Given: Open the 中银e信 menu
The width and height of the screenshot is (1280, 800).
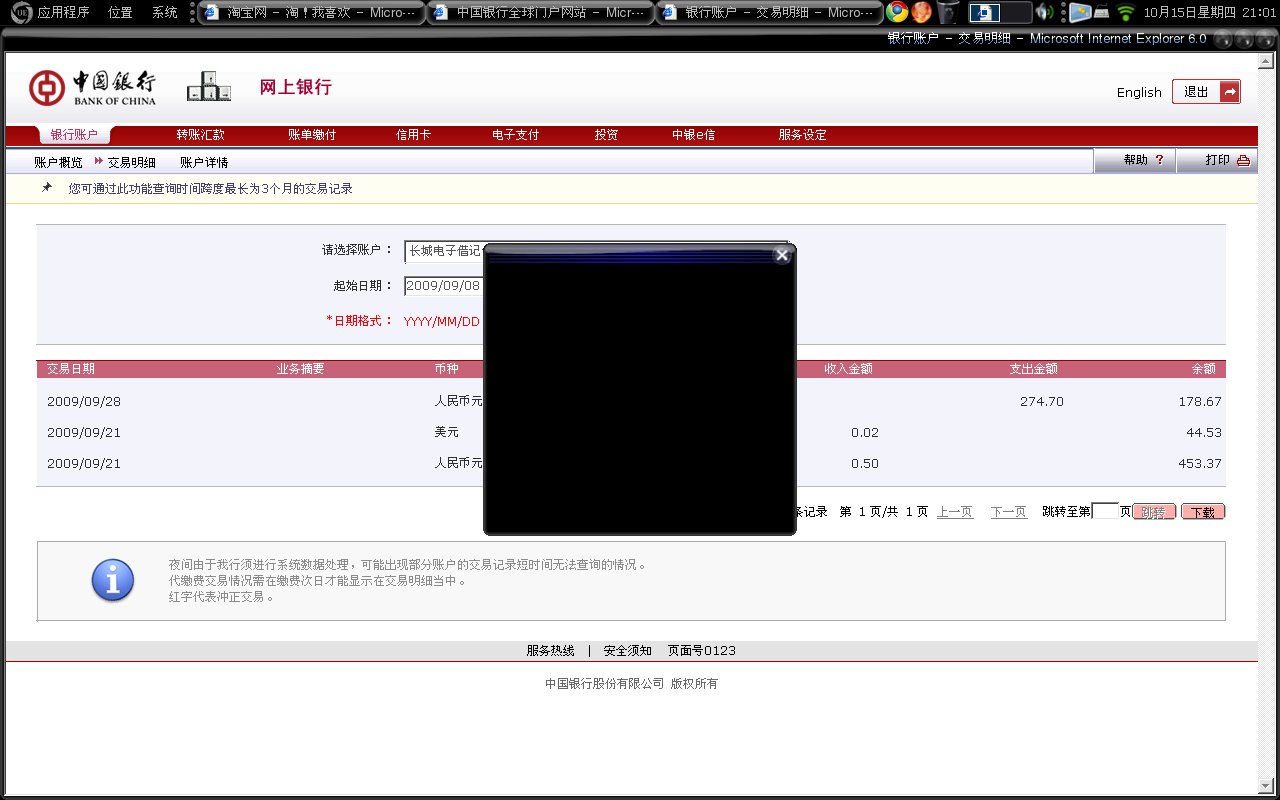Looking at the screenshot, I should click(693, 135).
